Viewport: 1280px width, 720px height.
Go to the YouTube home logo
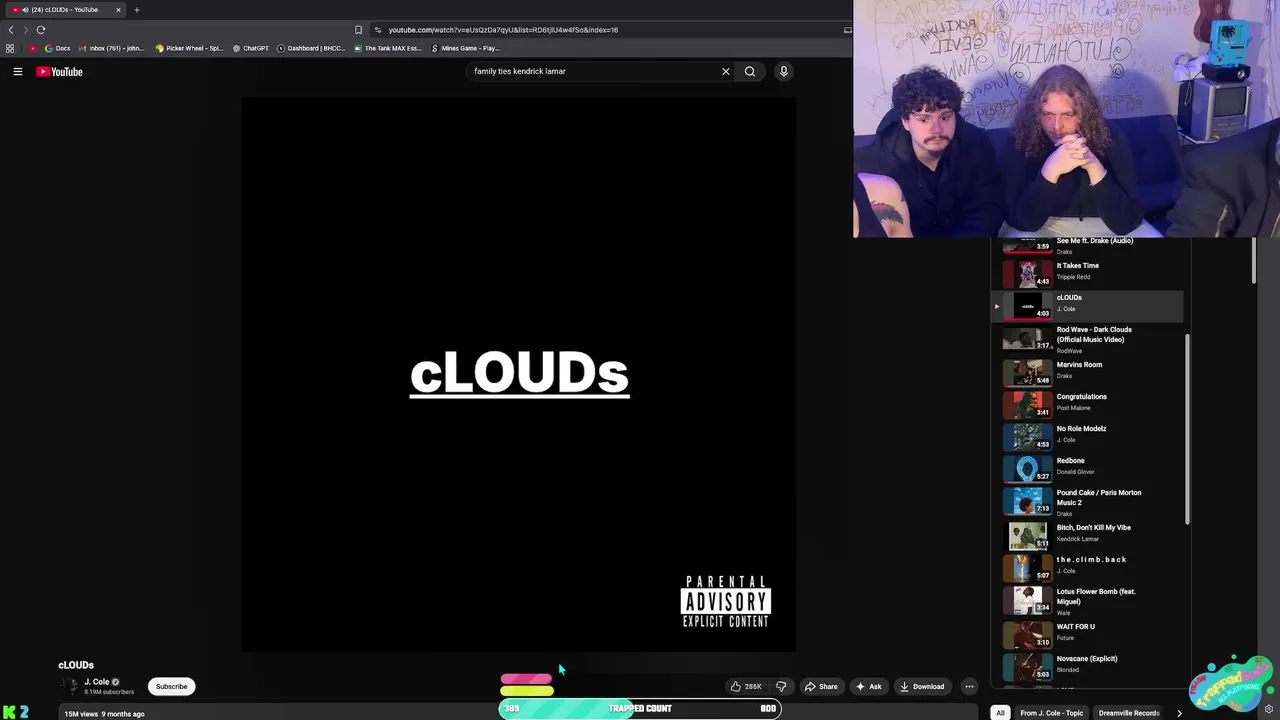pyautogui.click(x=59, y=71)
